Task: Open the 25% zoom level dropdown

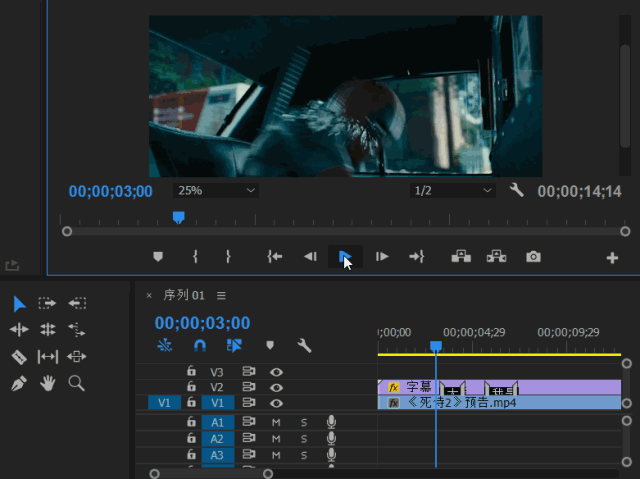Action: tap(216, 191)
